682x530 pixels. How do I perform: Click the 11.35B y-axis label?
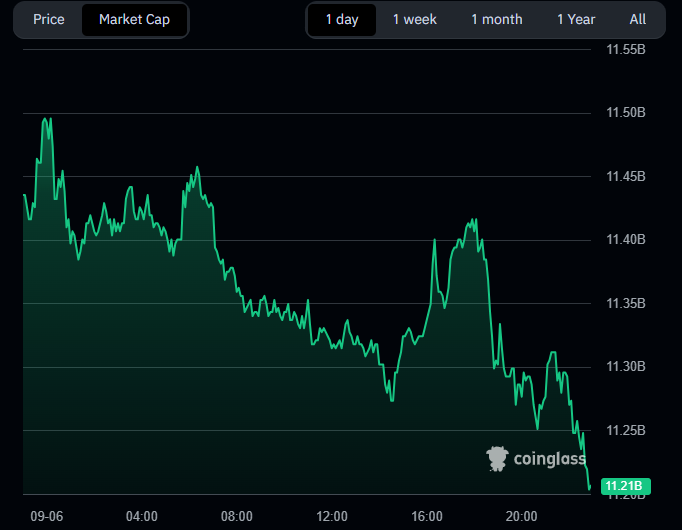(x=627, y=304)
